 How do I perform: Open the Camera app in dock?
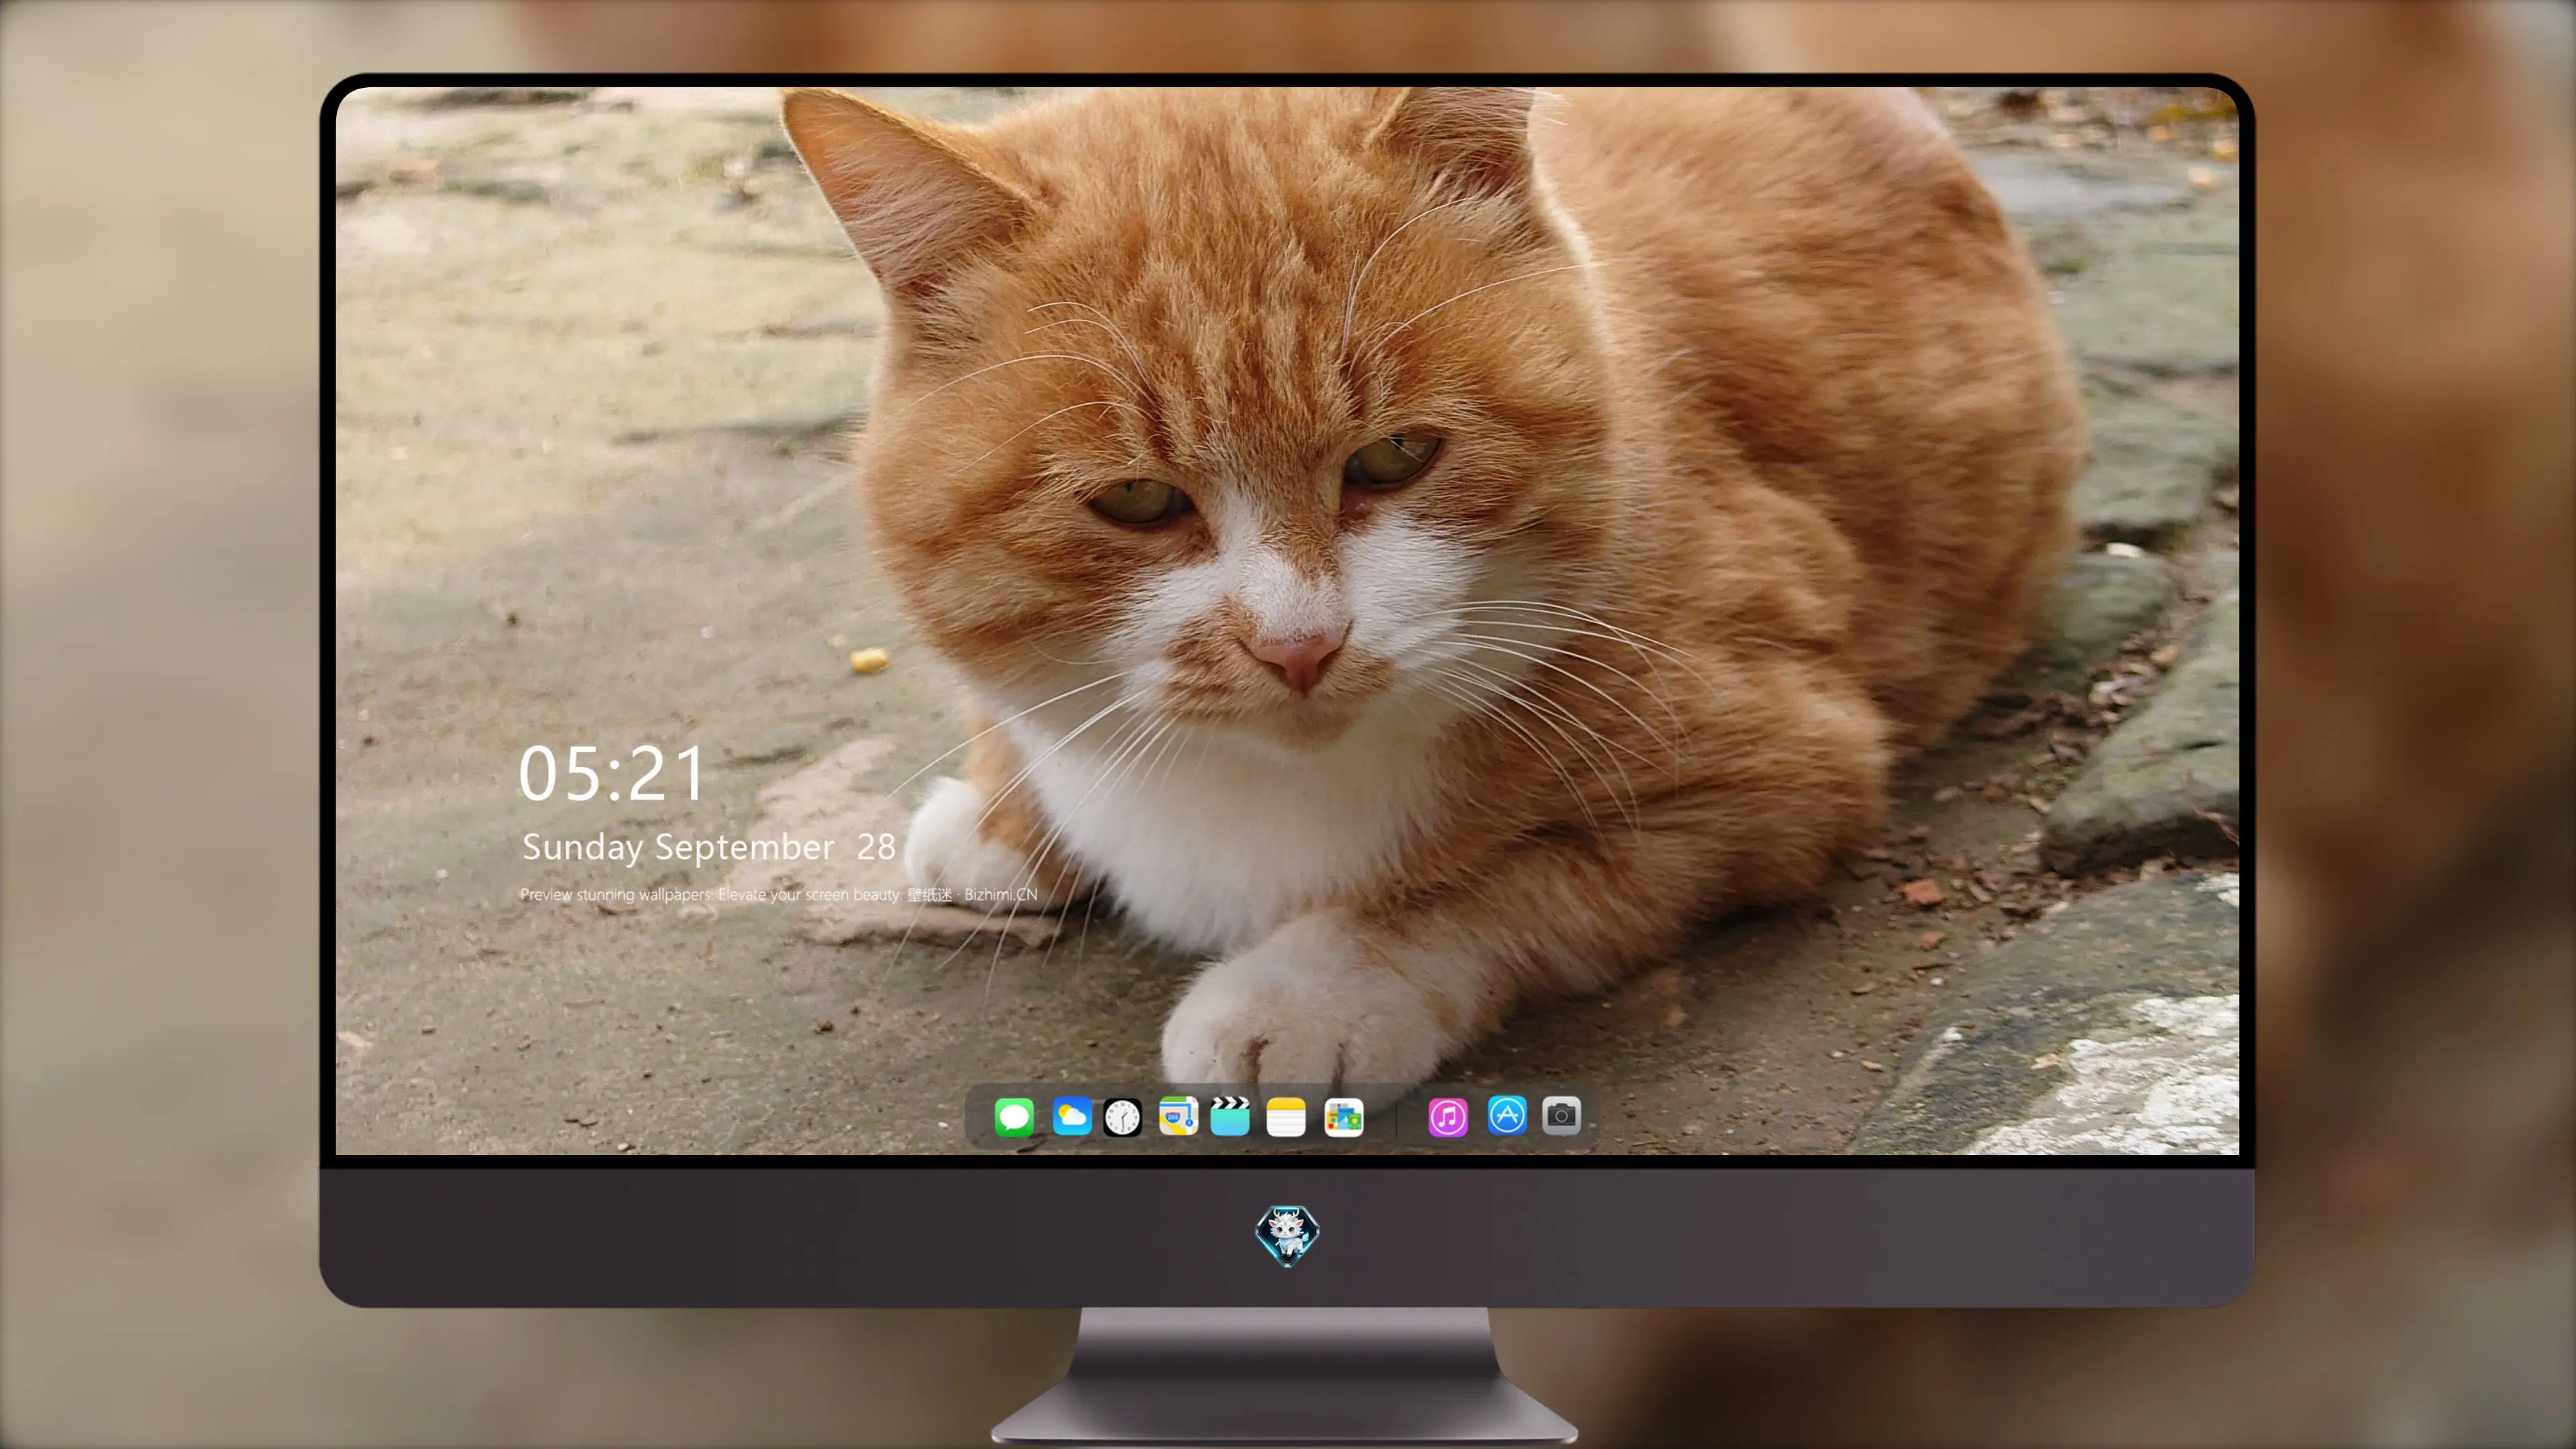click(1561, 1115)
